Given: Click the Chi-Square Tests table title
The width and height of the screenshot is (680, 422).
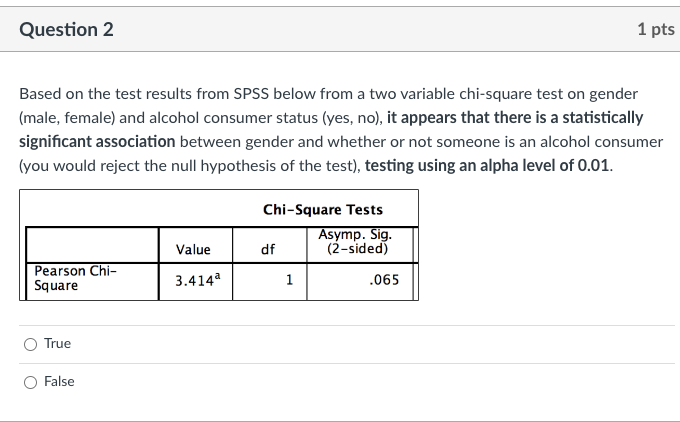Looking at the screenshot, I should point(323,209).
